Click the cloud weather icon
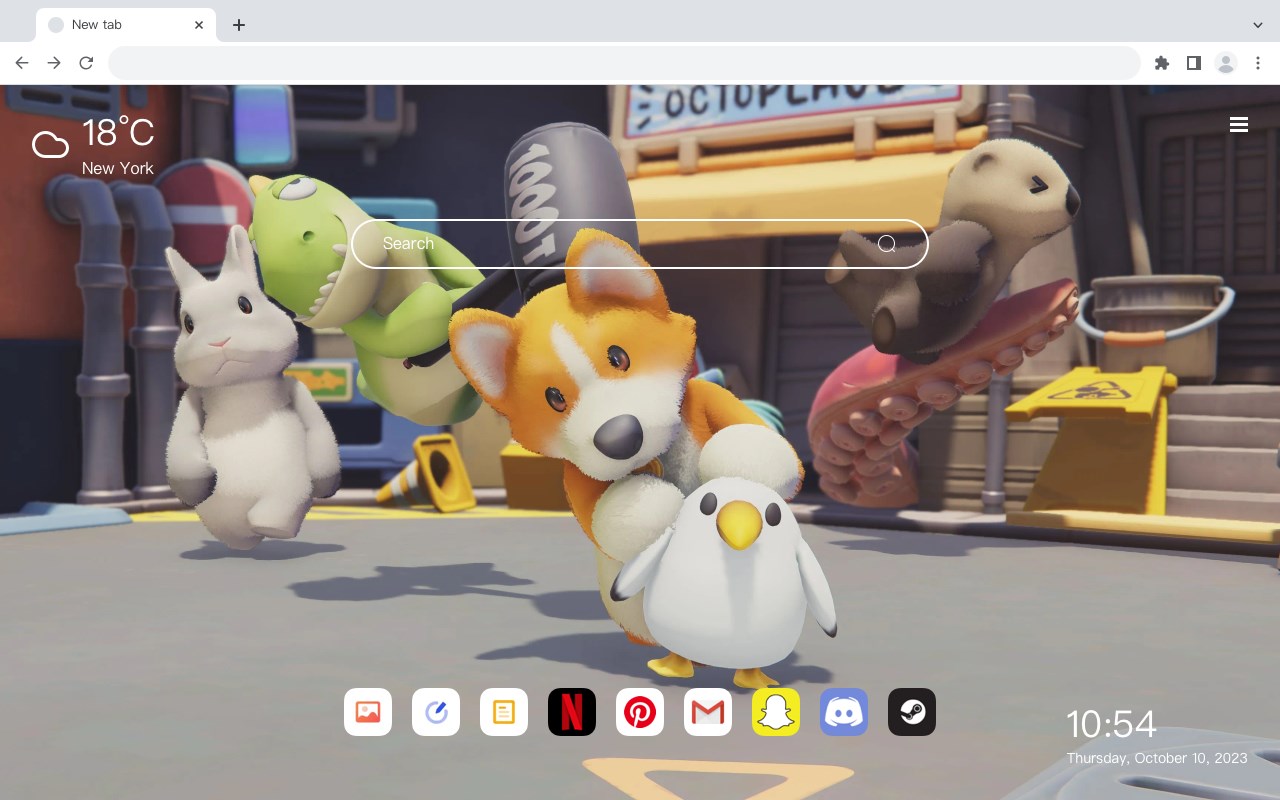The width and height of the screenshot is (1280, 800). point(50,145)
